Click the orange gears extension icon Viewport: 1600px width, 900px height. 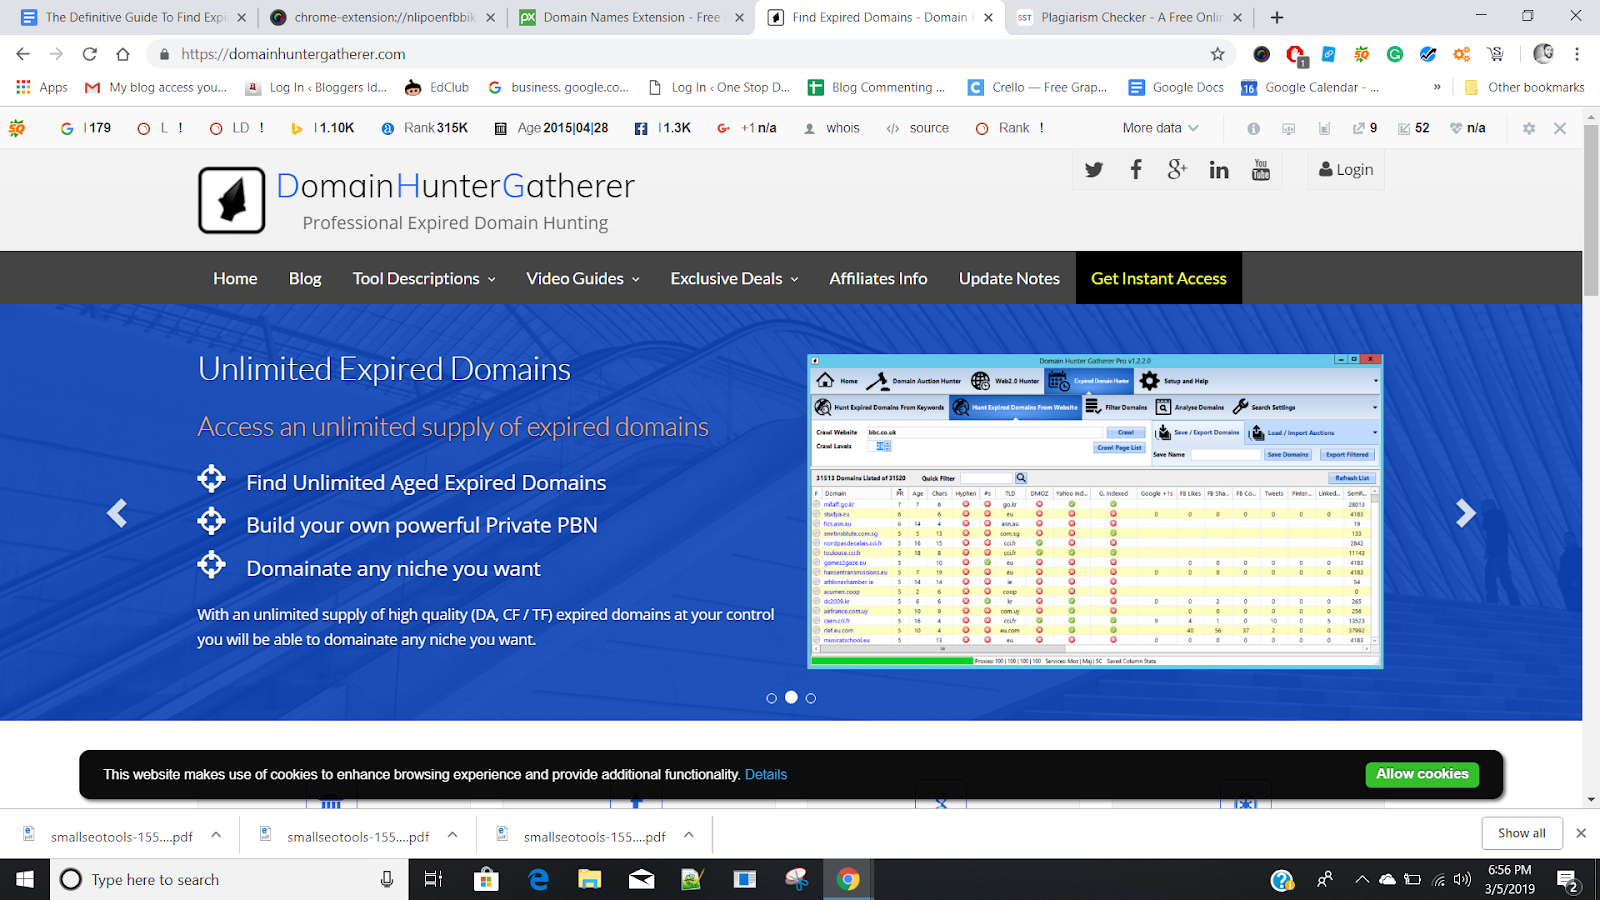pyautogui.click(x=1462, y=54)
